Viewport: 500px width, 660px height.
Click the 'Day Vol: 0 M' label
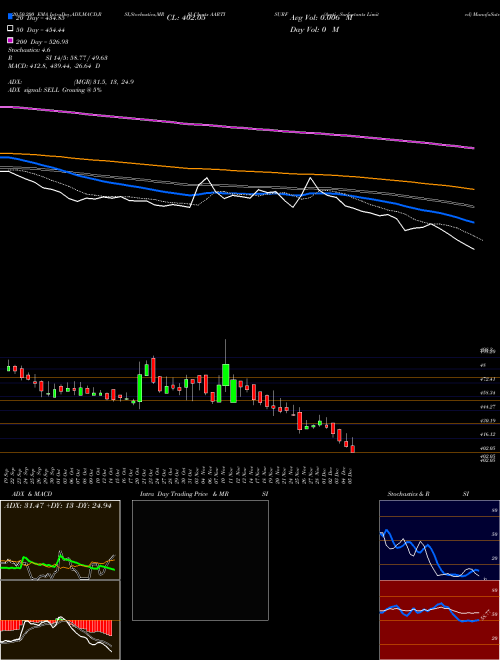pos(314,29)
